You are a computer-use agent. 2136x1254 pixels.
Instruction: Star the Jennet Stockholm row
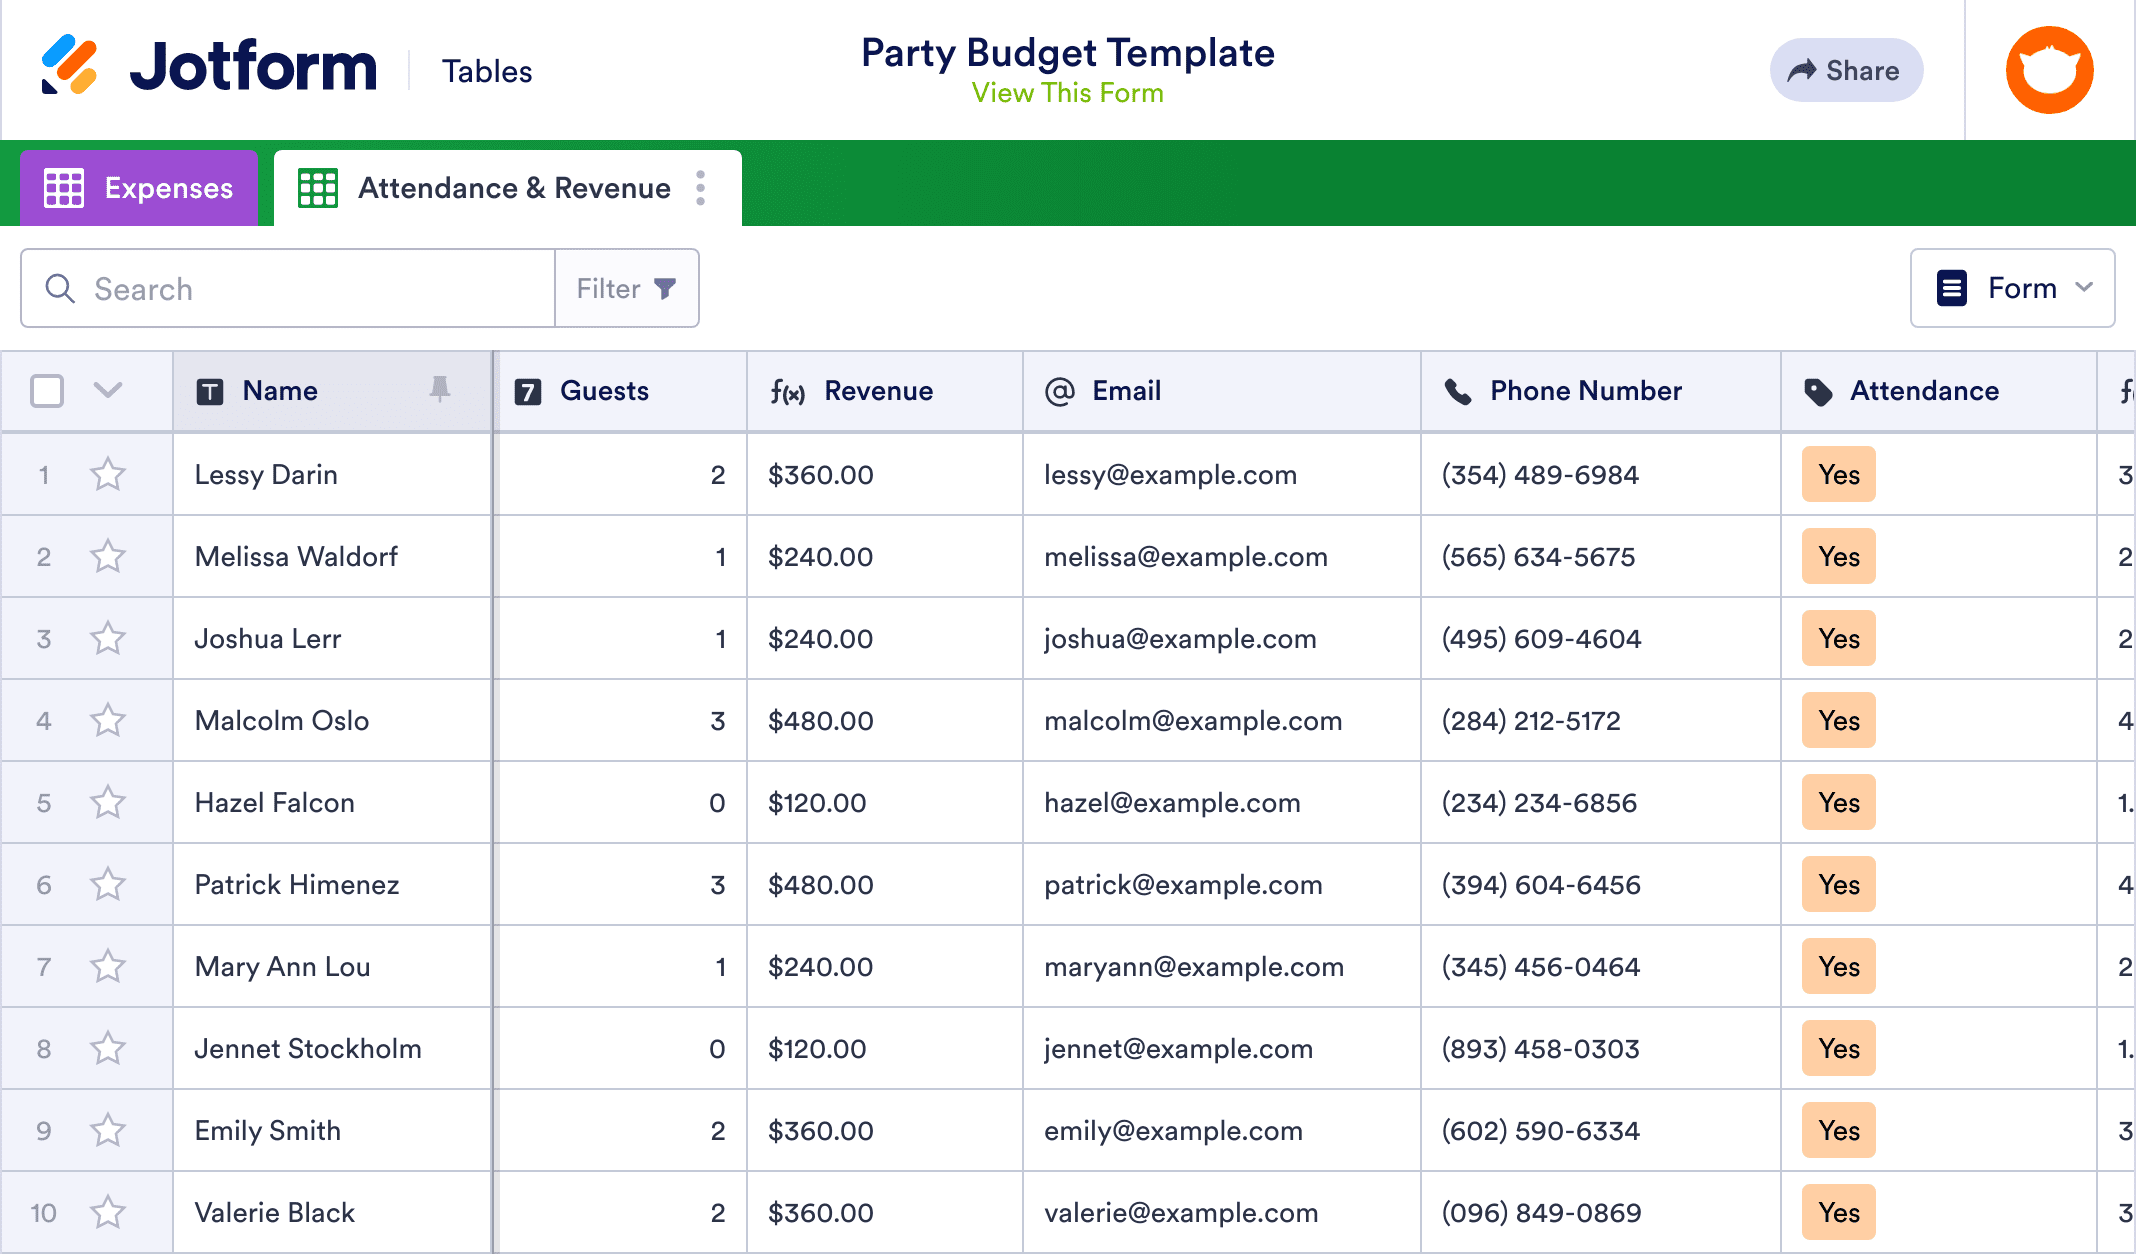[x=108, y=1048]
